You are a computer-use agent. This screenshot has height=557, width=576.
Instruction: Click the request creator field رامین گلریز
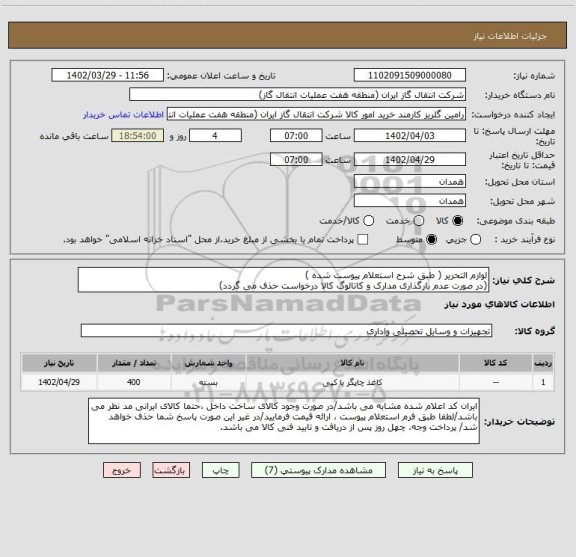coord(316,115)
